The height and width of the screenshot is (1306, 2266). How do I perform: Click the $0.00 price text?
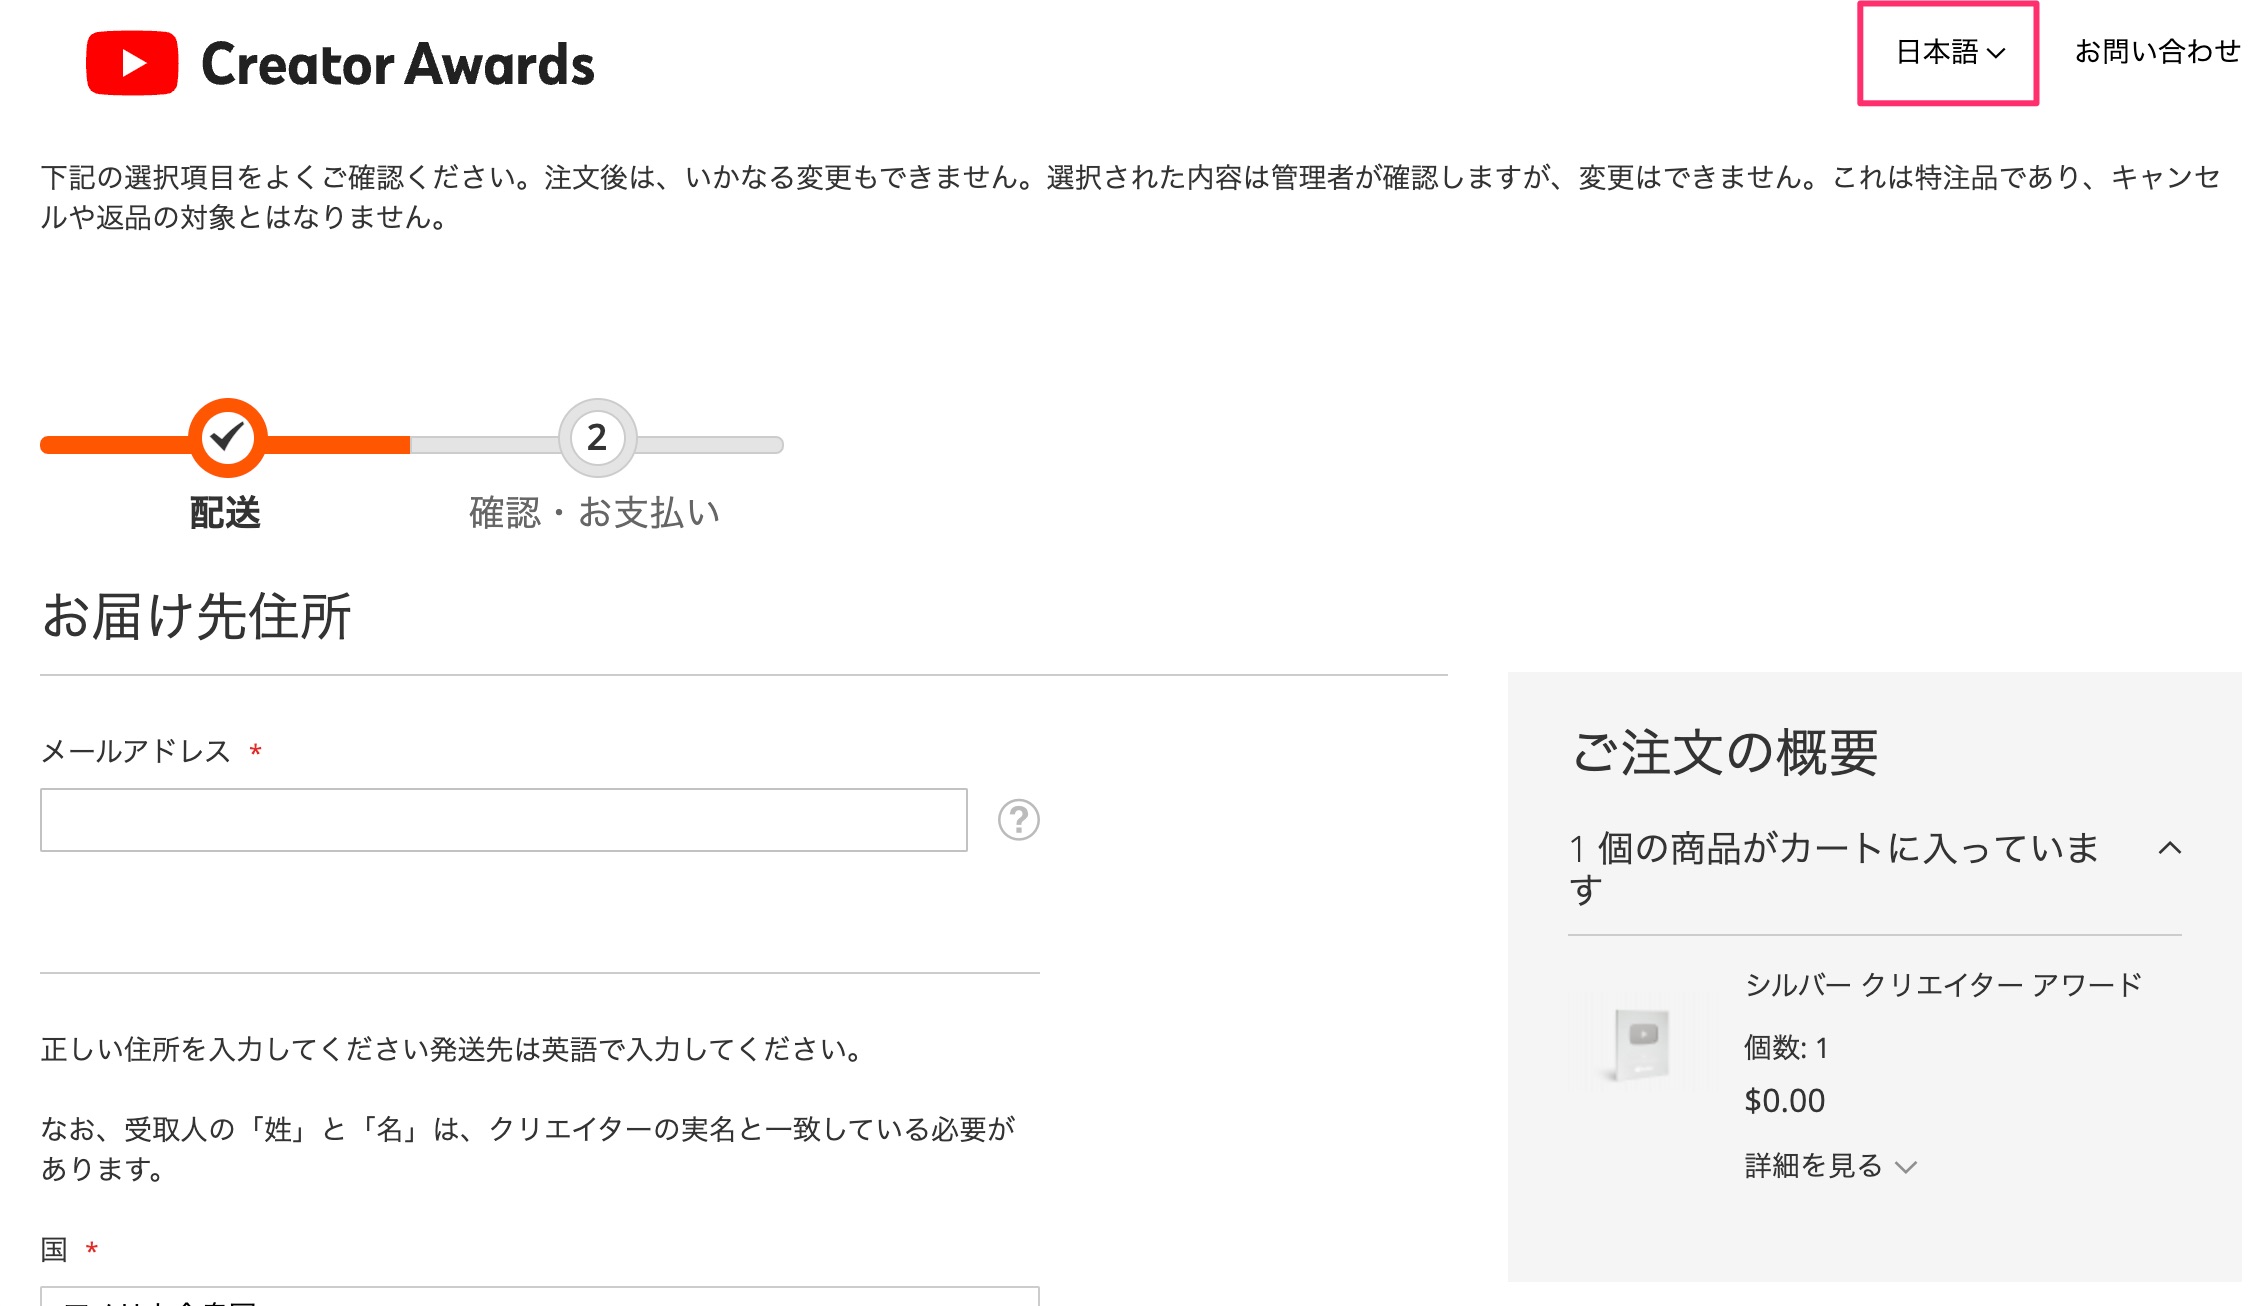pos(1785,1101)
